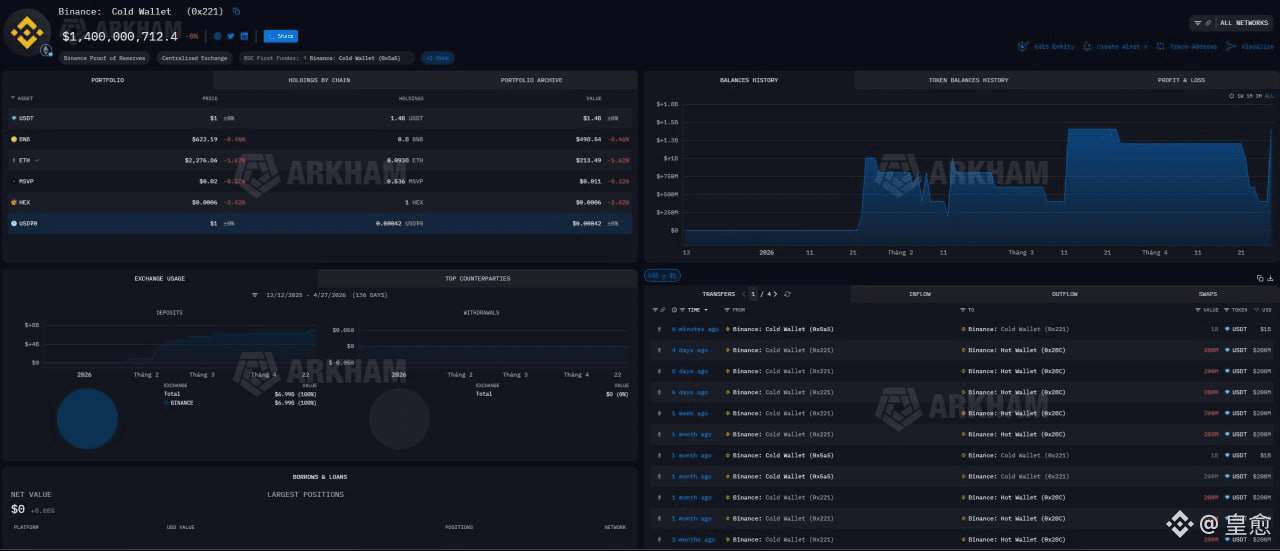Go to previous transfers page arrow
Viewport: 1280px width, 551px height.
pyautogui.click(x=744, y=294)
